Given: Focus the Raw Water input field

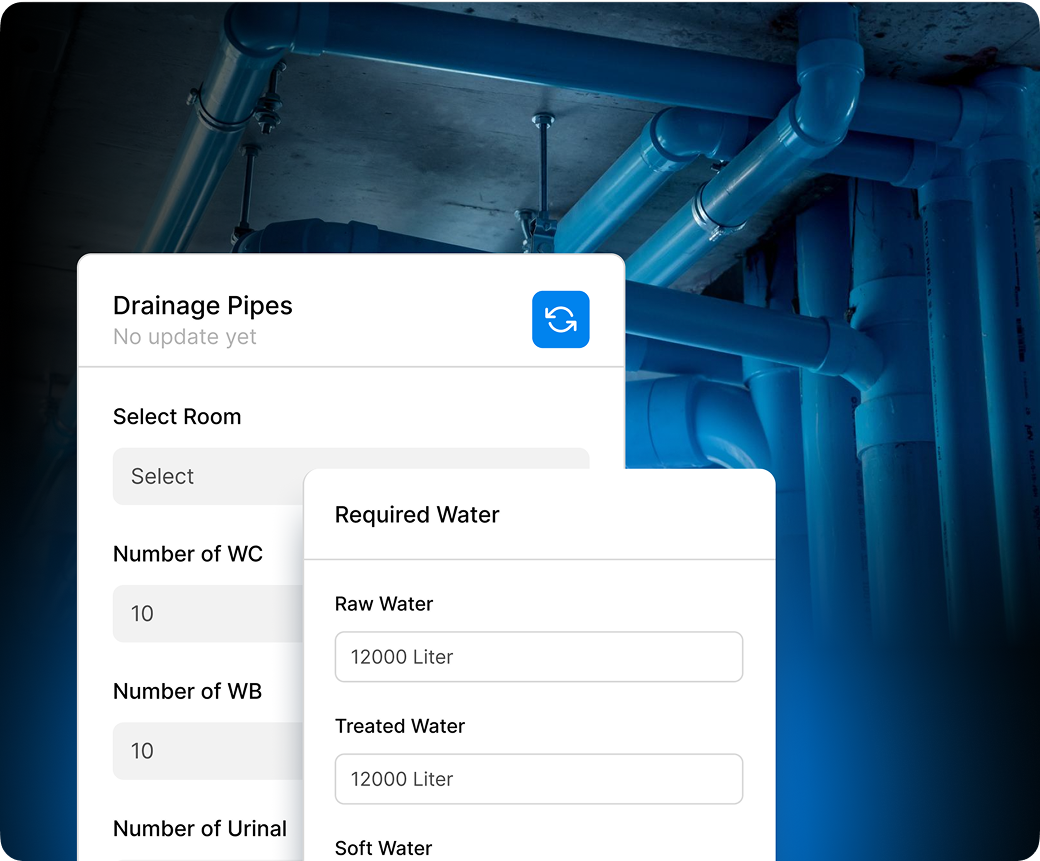Looking at the screenshot, I should 538,657.
